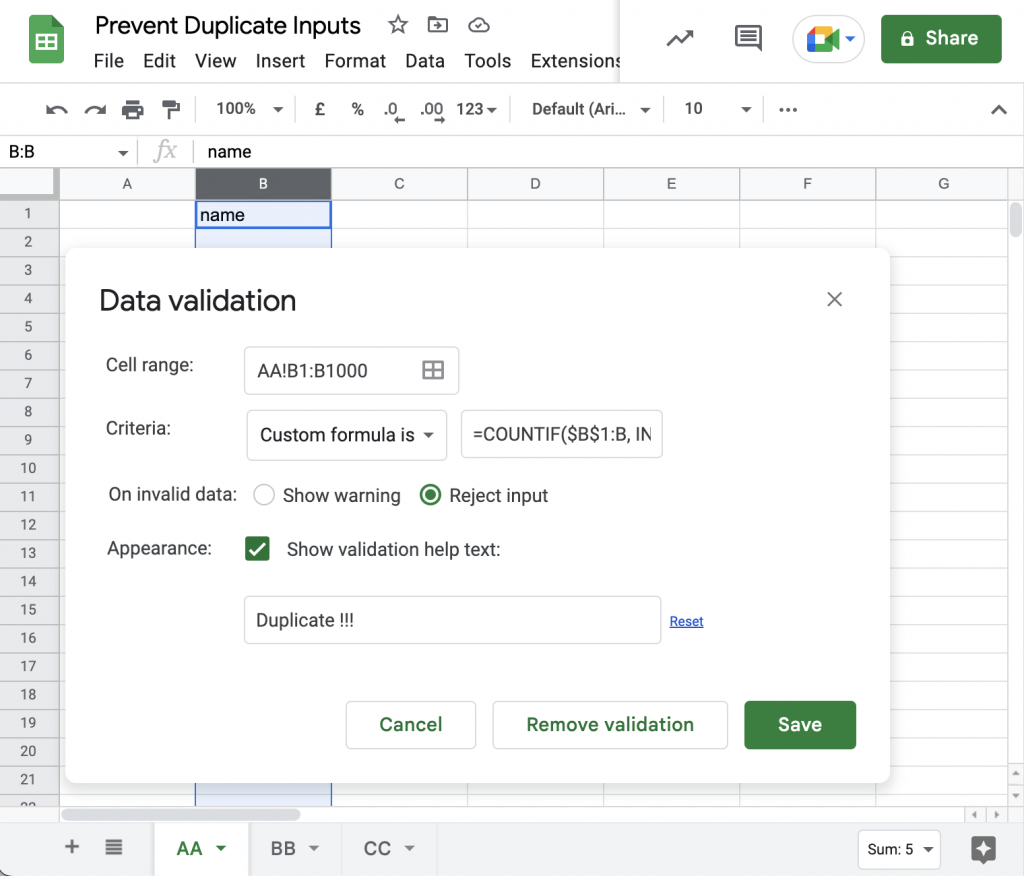Image resolution: width=1024 pixels, height=876 pixels.
Task: Add a new sheet with plus icon
Action: [72, 847]
